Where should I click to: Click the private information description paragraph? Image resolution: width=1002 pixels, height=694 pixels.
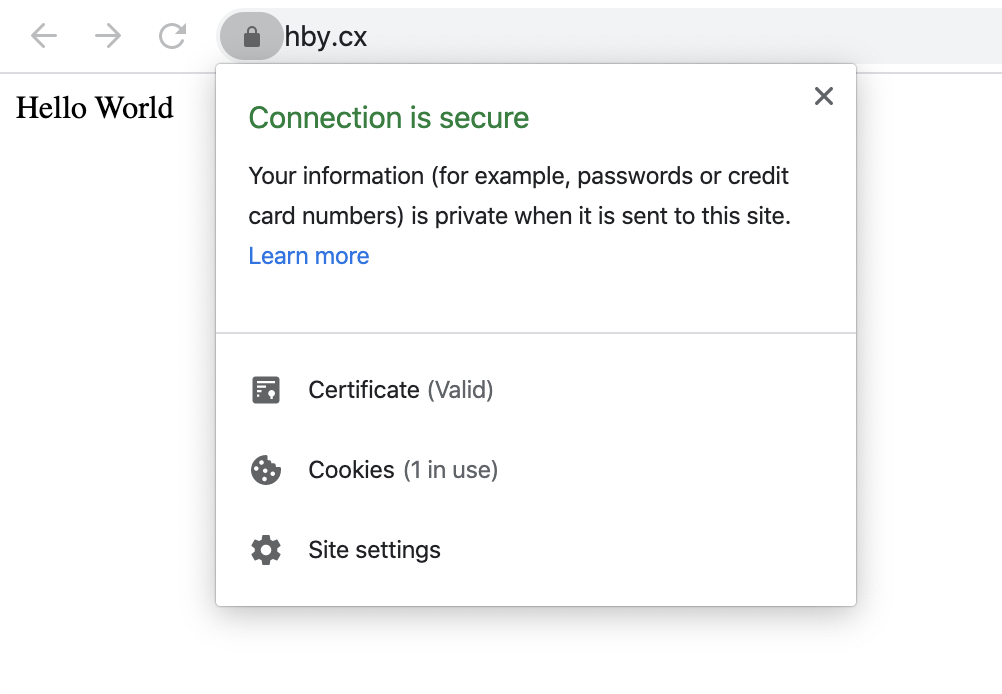pyautogui.click(x=520, y=196)
